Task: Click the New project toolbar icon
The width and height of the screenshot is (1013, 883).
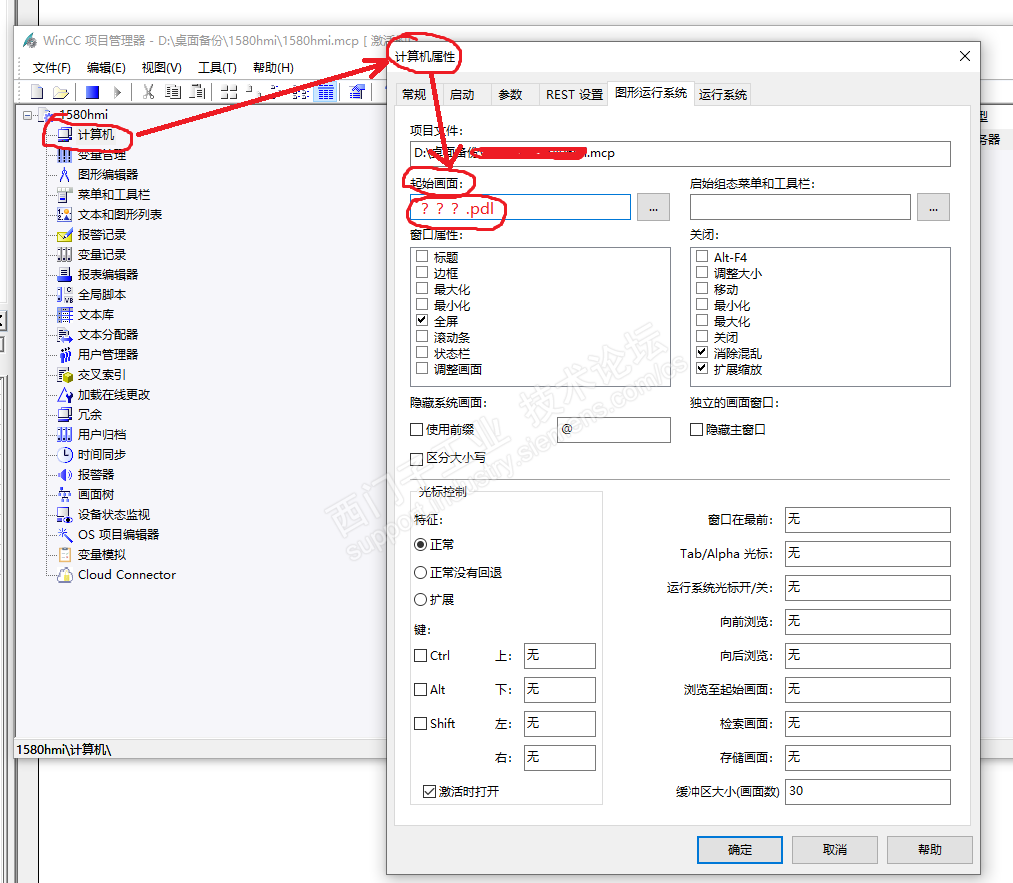Action: [37, 92]
